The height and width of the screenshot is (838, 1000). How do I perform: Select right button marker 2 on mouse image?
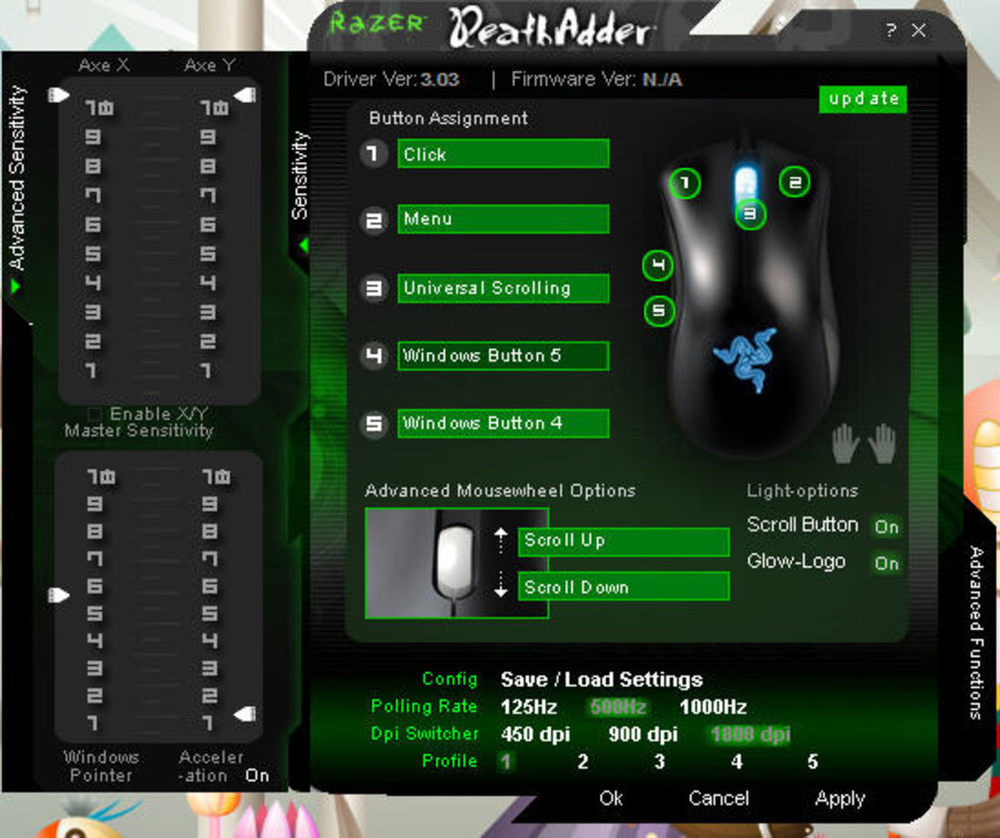click(795, 182)
